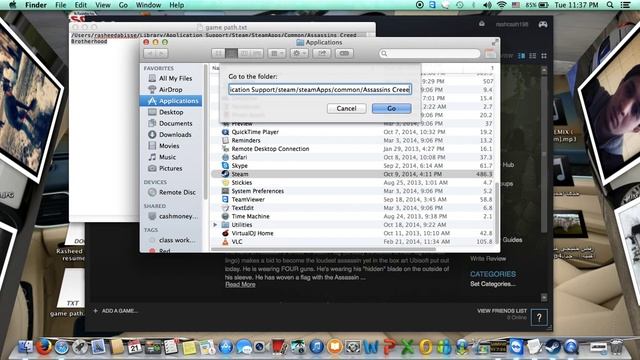Image resolution: width=640 pixels, height=360 pixels.
Task: Launch PowerPoint from the Dock
Action: click(x=389, y=347)
